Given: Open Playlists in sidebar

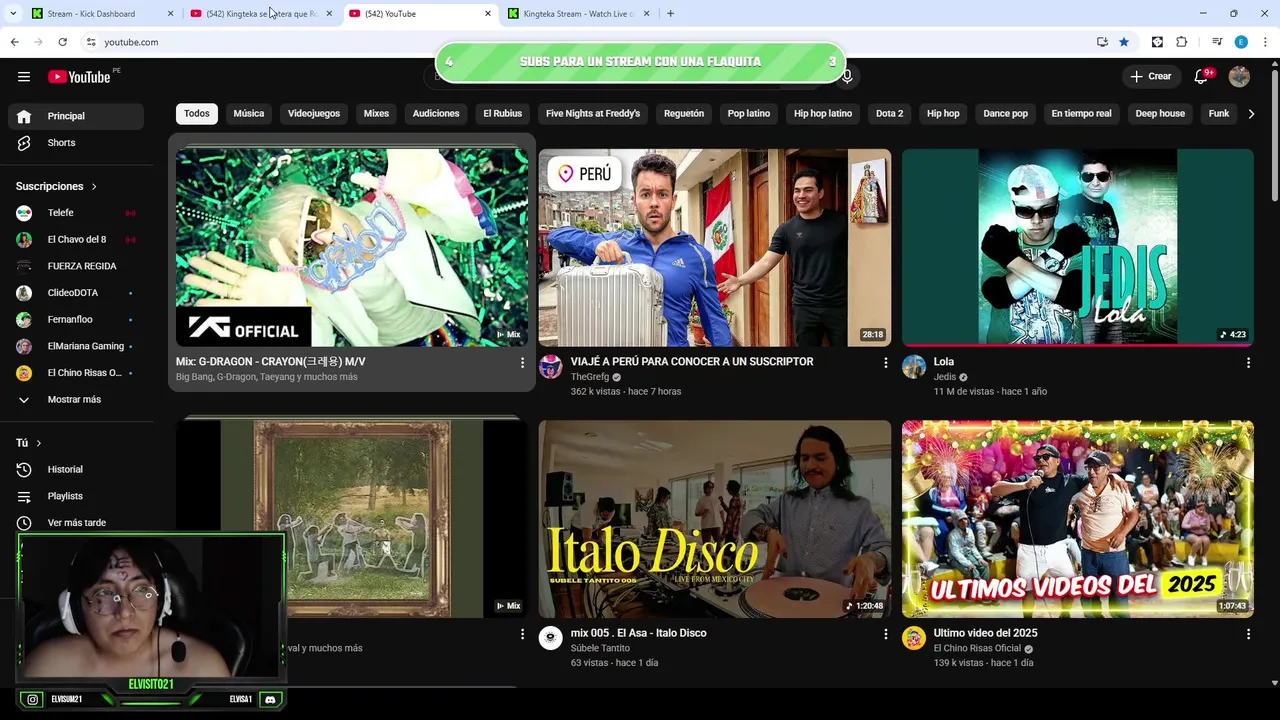Looking at the screenshot, I should [x=76, y=496].
